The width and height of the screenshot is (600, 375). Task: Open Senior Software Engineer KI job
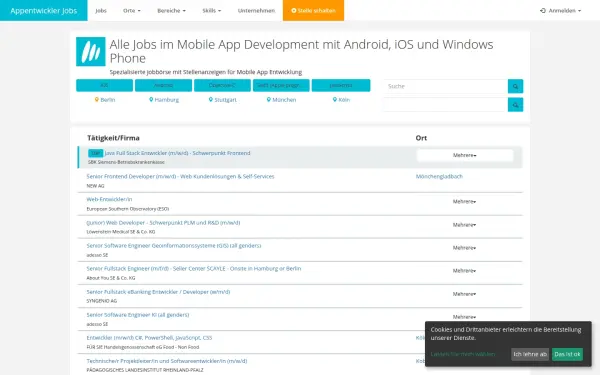pos(138,315)
